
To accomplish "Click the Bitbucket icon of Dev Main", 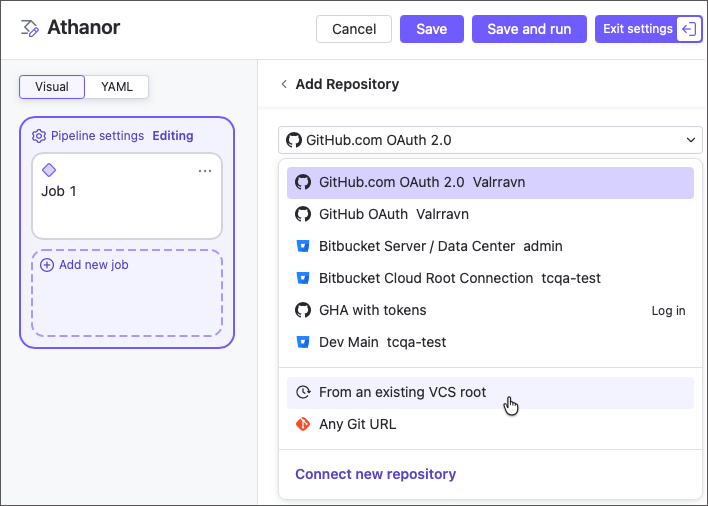I will click(303, 343).
